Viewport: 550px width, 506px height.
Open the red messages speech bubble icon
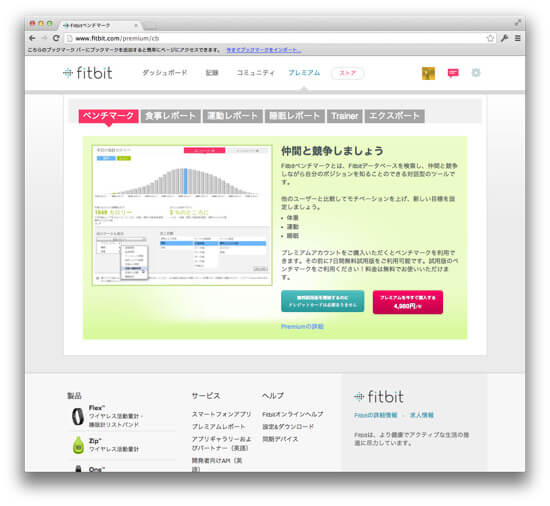point(453,73)
